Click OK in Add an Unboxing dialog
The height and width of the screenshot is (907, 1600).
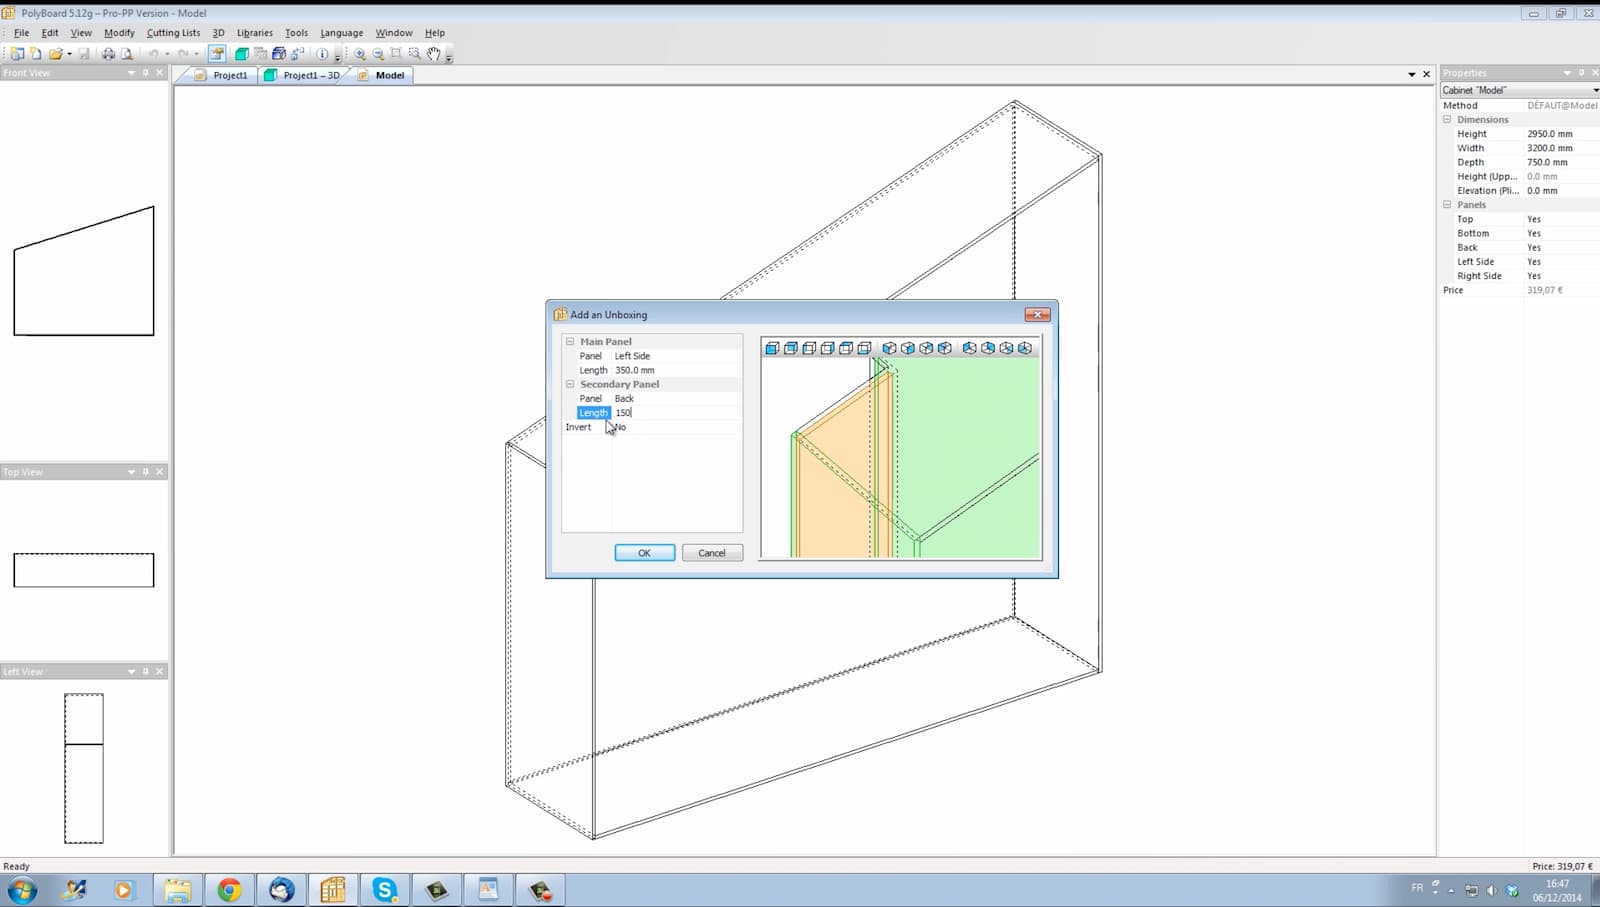point(644,553)
